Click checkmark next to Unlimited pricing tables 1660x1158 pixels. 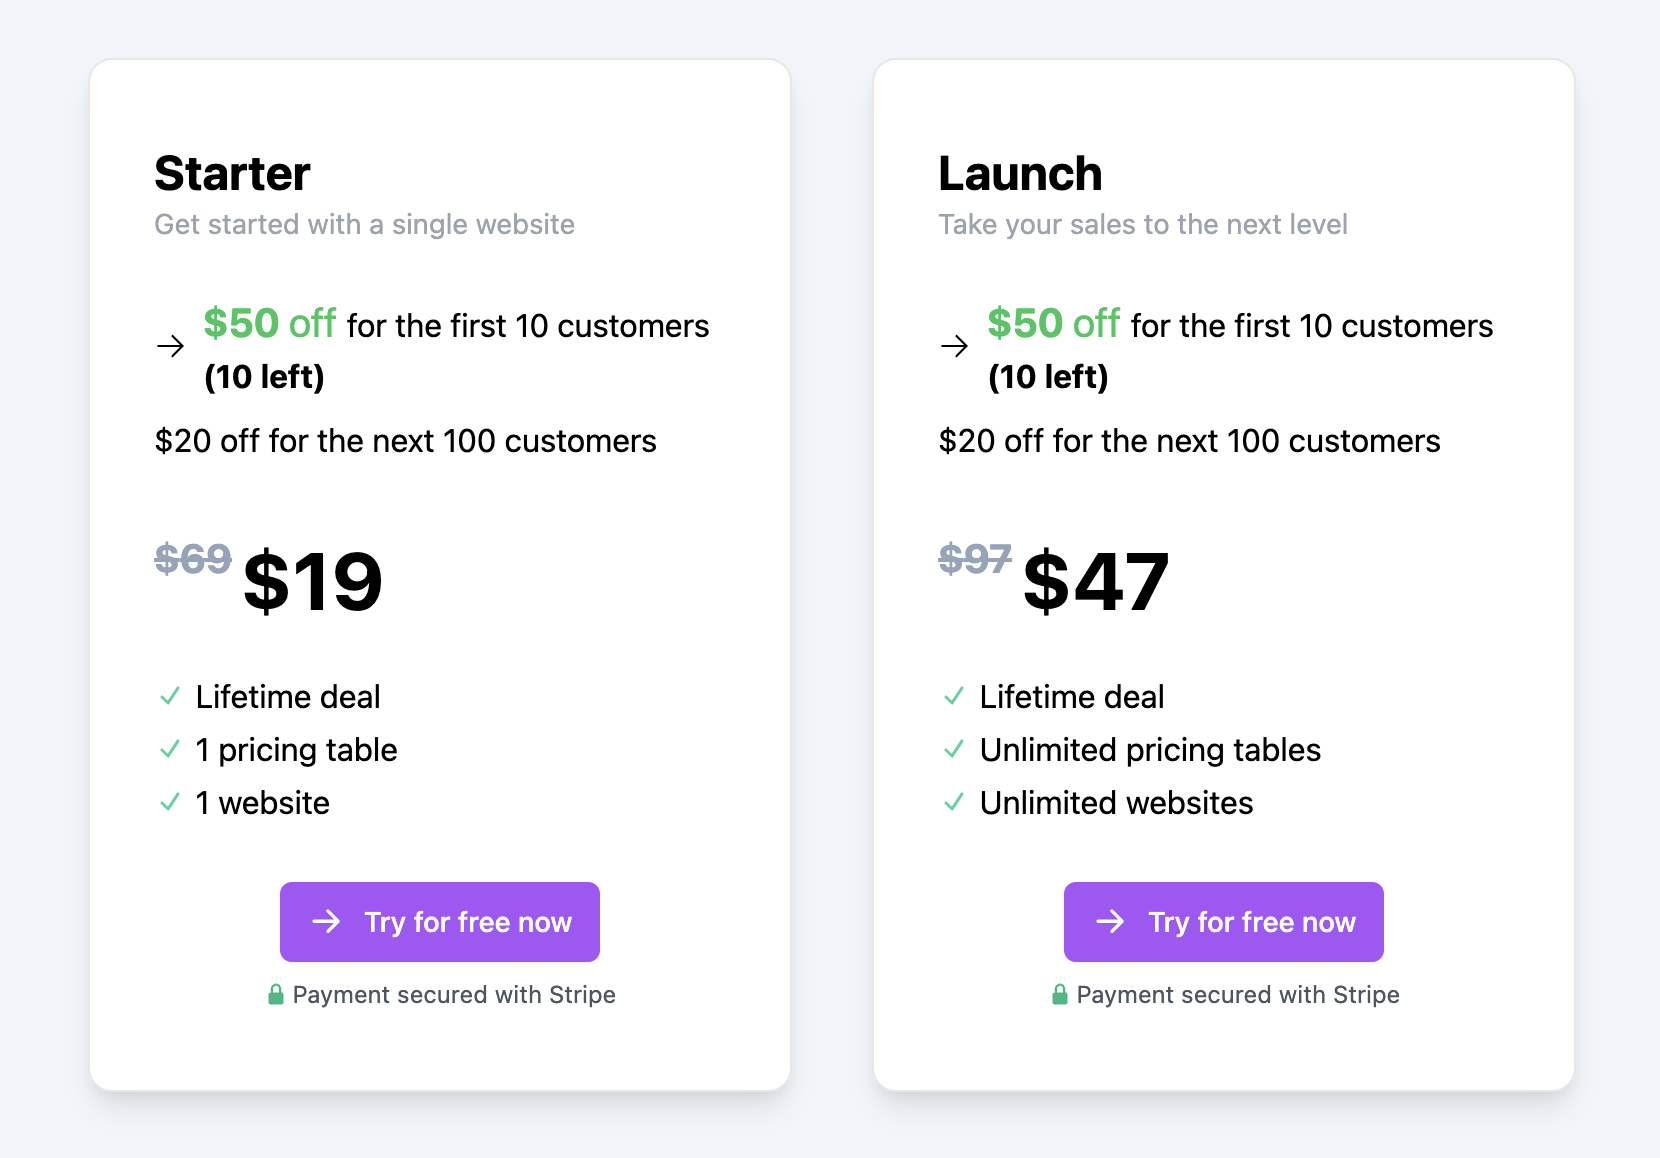954,749
